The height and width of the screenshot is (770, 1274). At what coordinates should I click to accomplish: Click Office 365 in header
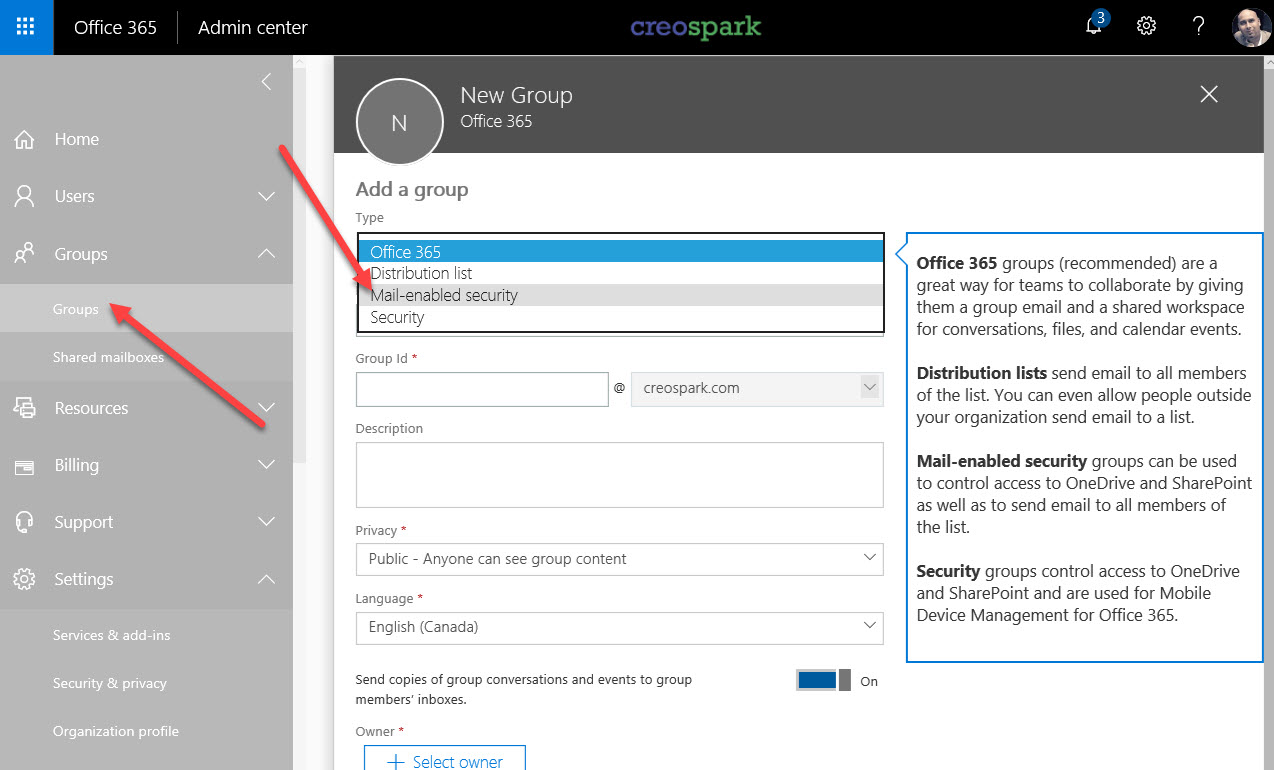coord(115,27)
